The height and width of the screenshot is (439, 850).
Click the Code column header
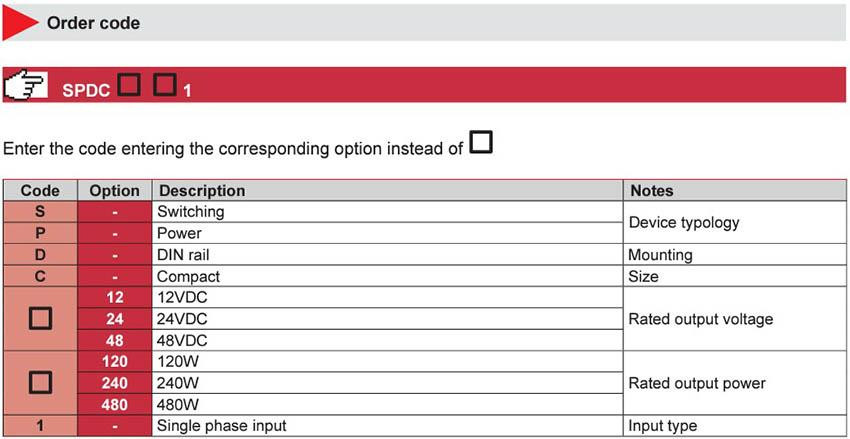point(40,191)
